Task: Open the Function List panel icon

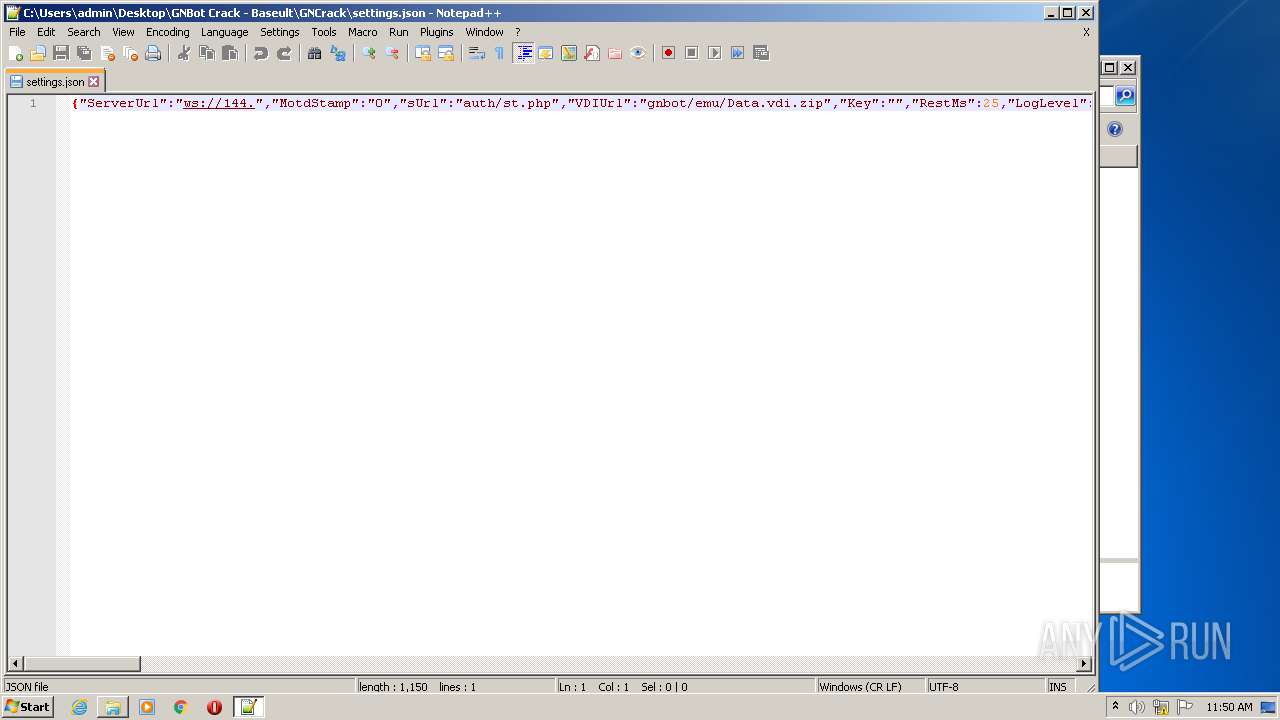Action: [x=592, y=53]
